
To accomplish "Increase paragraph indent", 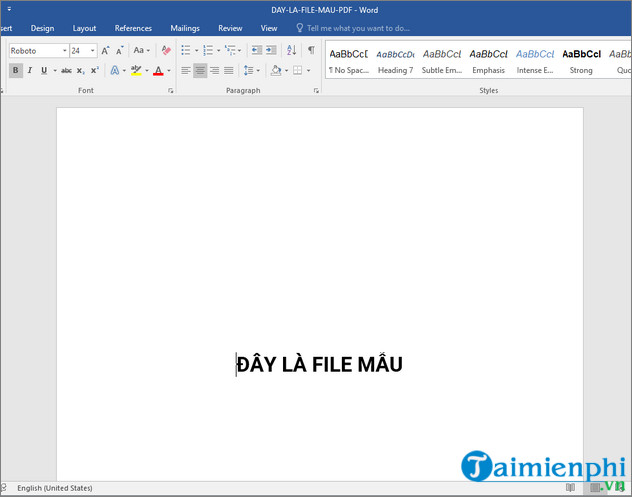I will click(271, 50).
